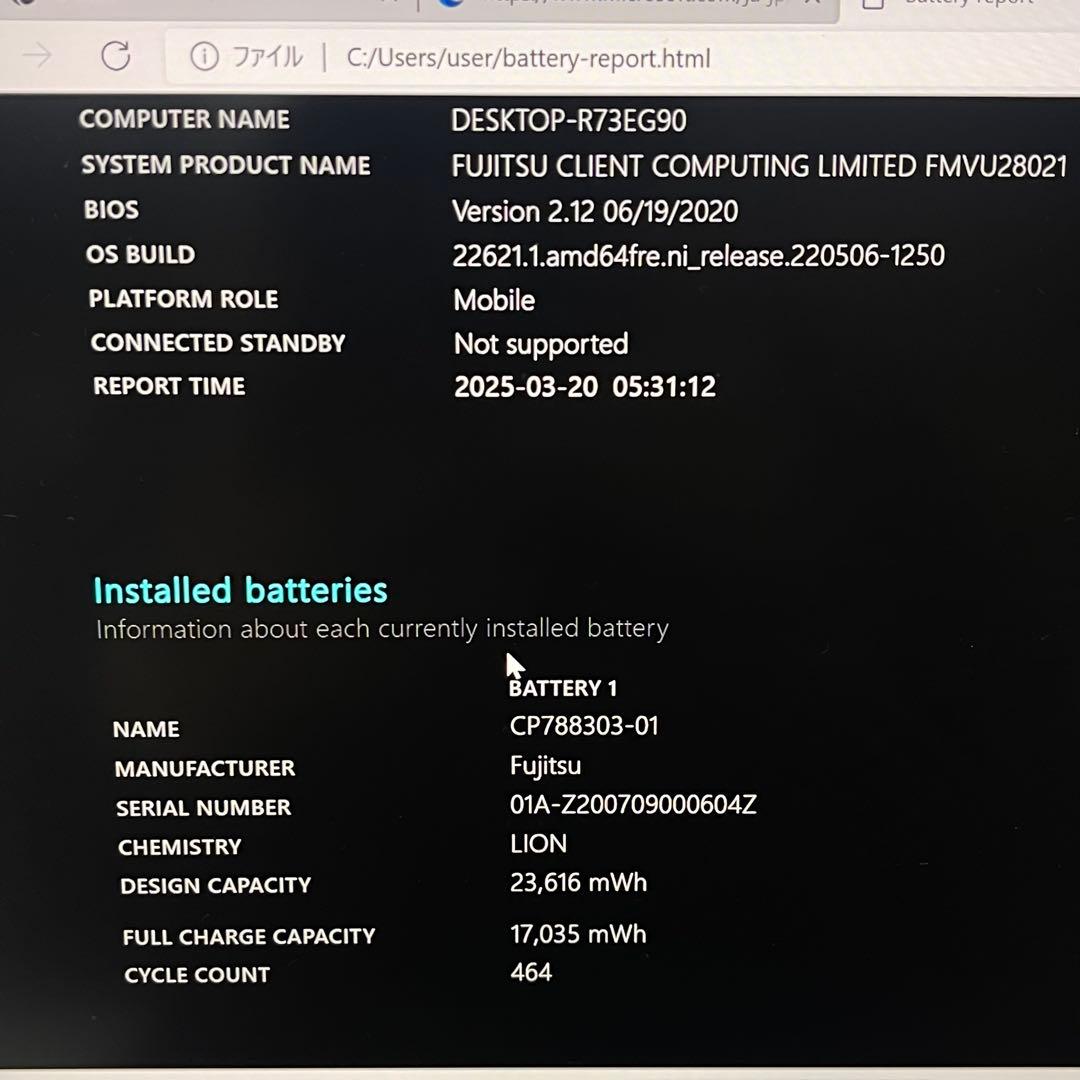The image size is (1080, 1080).
Task: Click the address bar with battery-report.html path
Action: coord(528,58)
